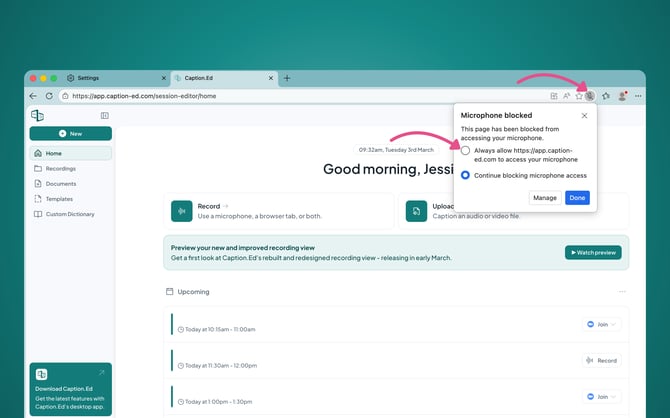The image size is (670, 418).
Task: Open the browser profile avatar
Action: click(622, 96)
